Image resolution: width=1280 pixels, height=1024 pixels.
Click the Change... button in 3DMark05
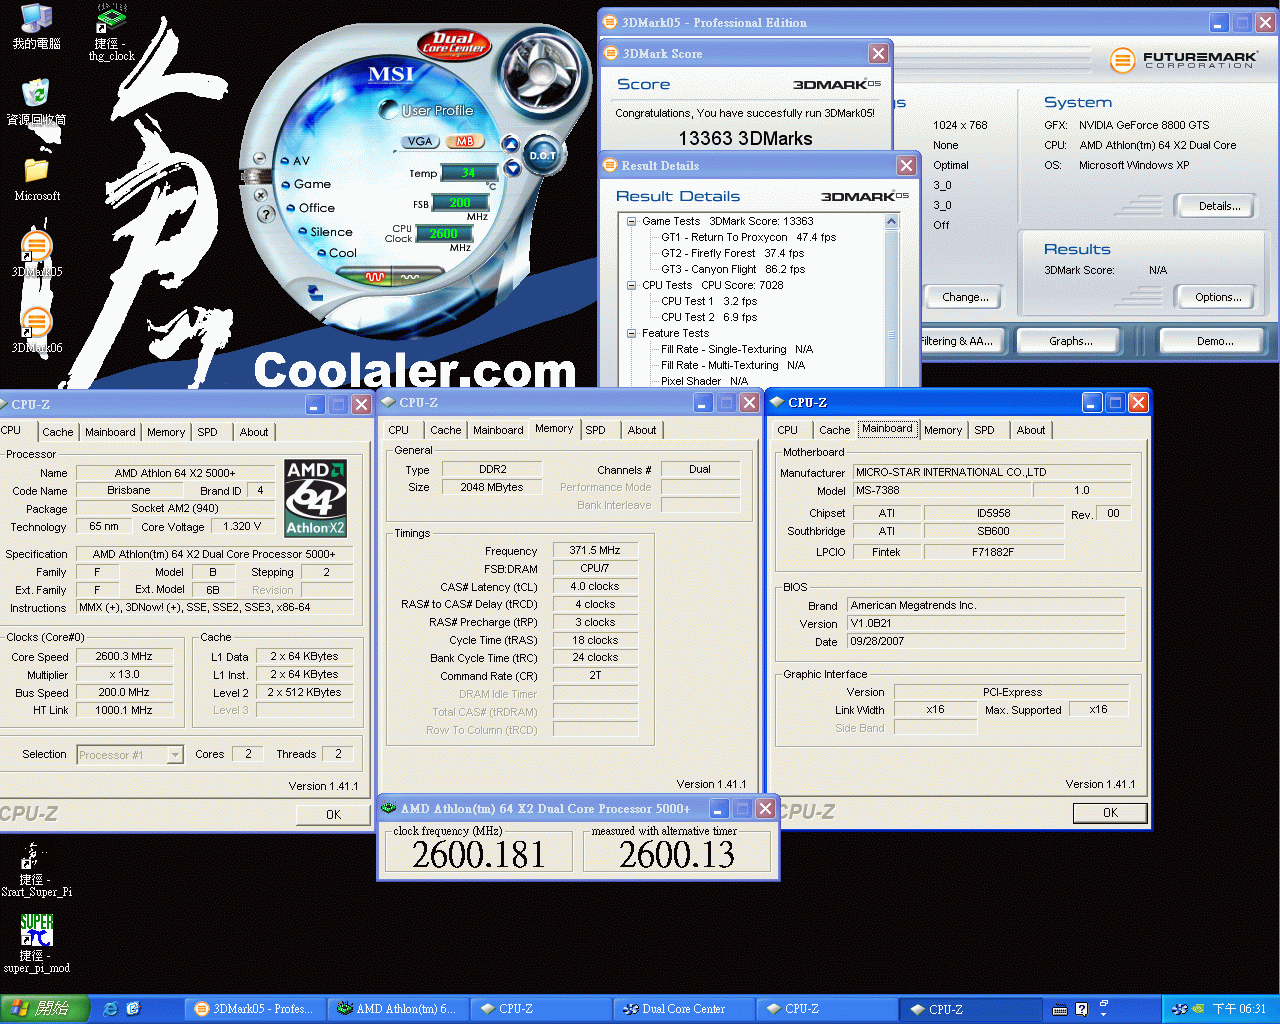pyautogui.click(x=965, y=297)
